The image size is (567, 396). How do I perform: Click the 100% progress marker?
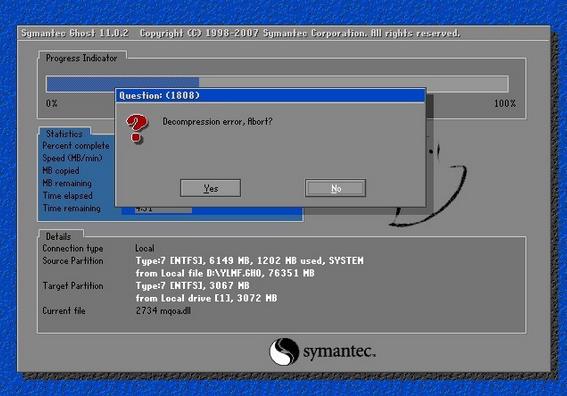pos(505,103)
